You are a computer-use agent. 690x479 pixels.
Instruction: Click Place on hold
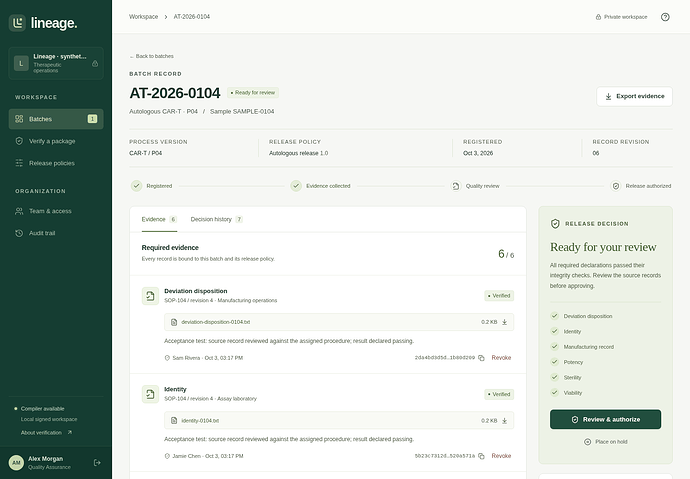point(605,442)
